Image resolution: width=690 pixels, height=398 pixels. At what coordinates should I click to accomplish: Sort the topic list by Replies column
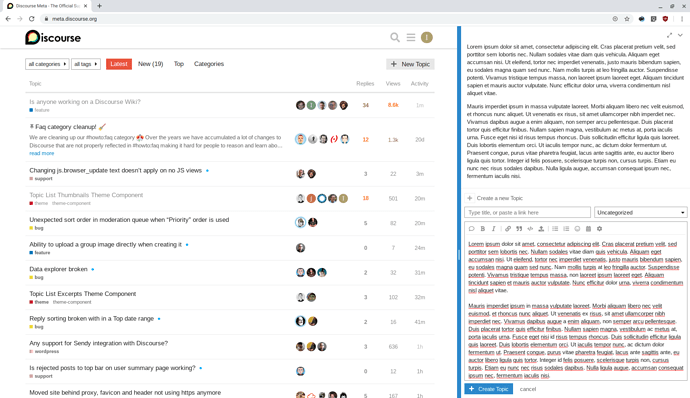[365, 84]
